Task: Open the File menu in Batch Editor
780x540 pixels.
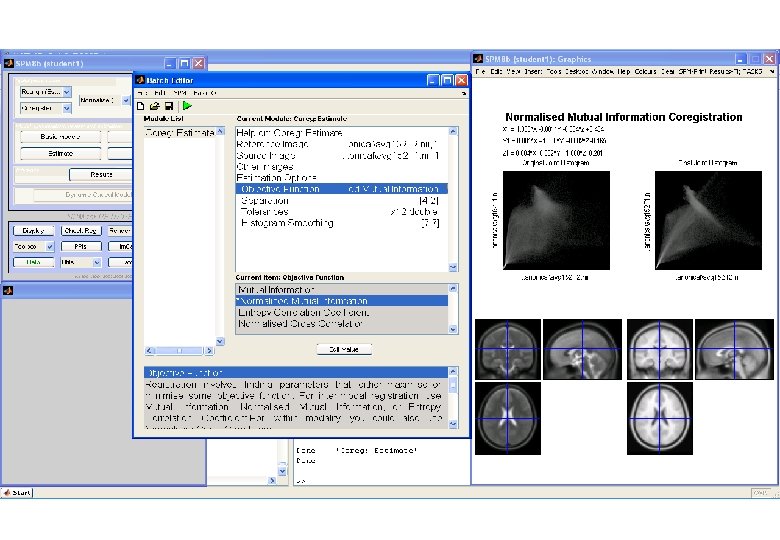Action: click(142, 93)
